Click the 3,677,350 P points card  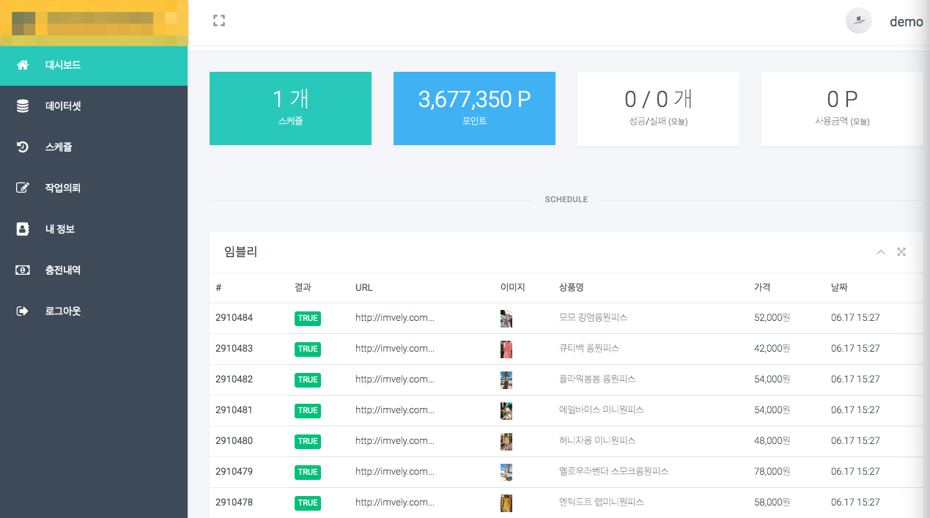point(474,109)
